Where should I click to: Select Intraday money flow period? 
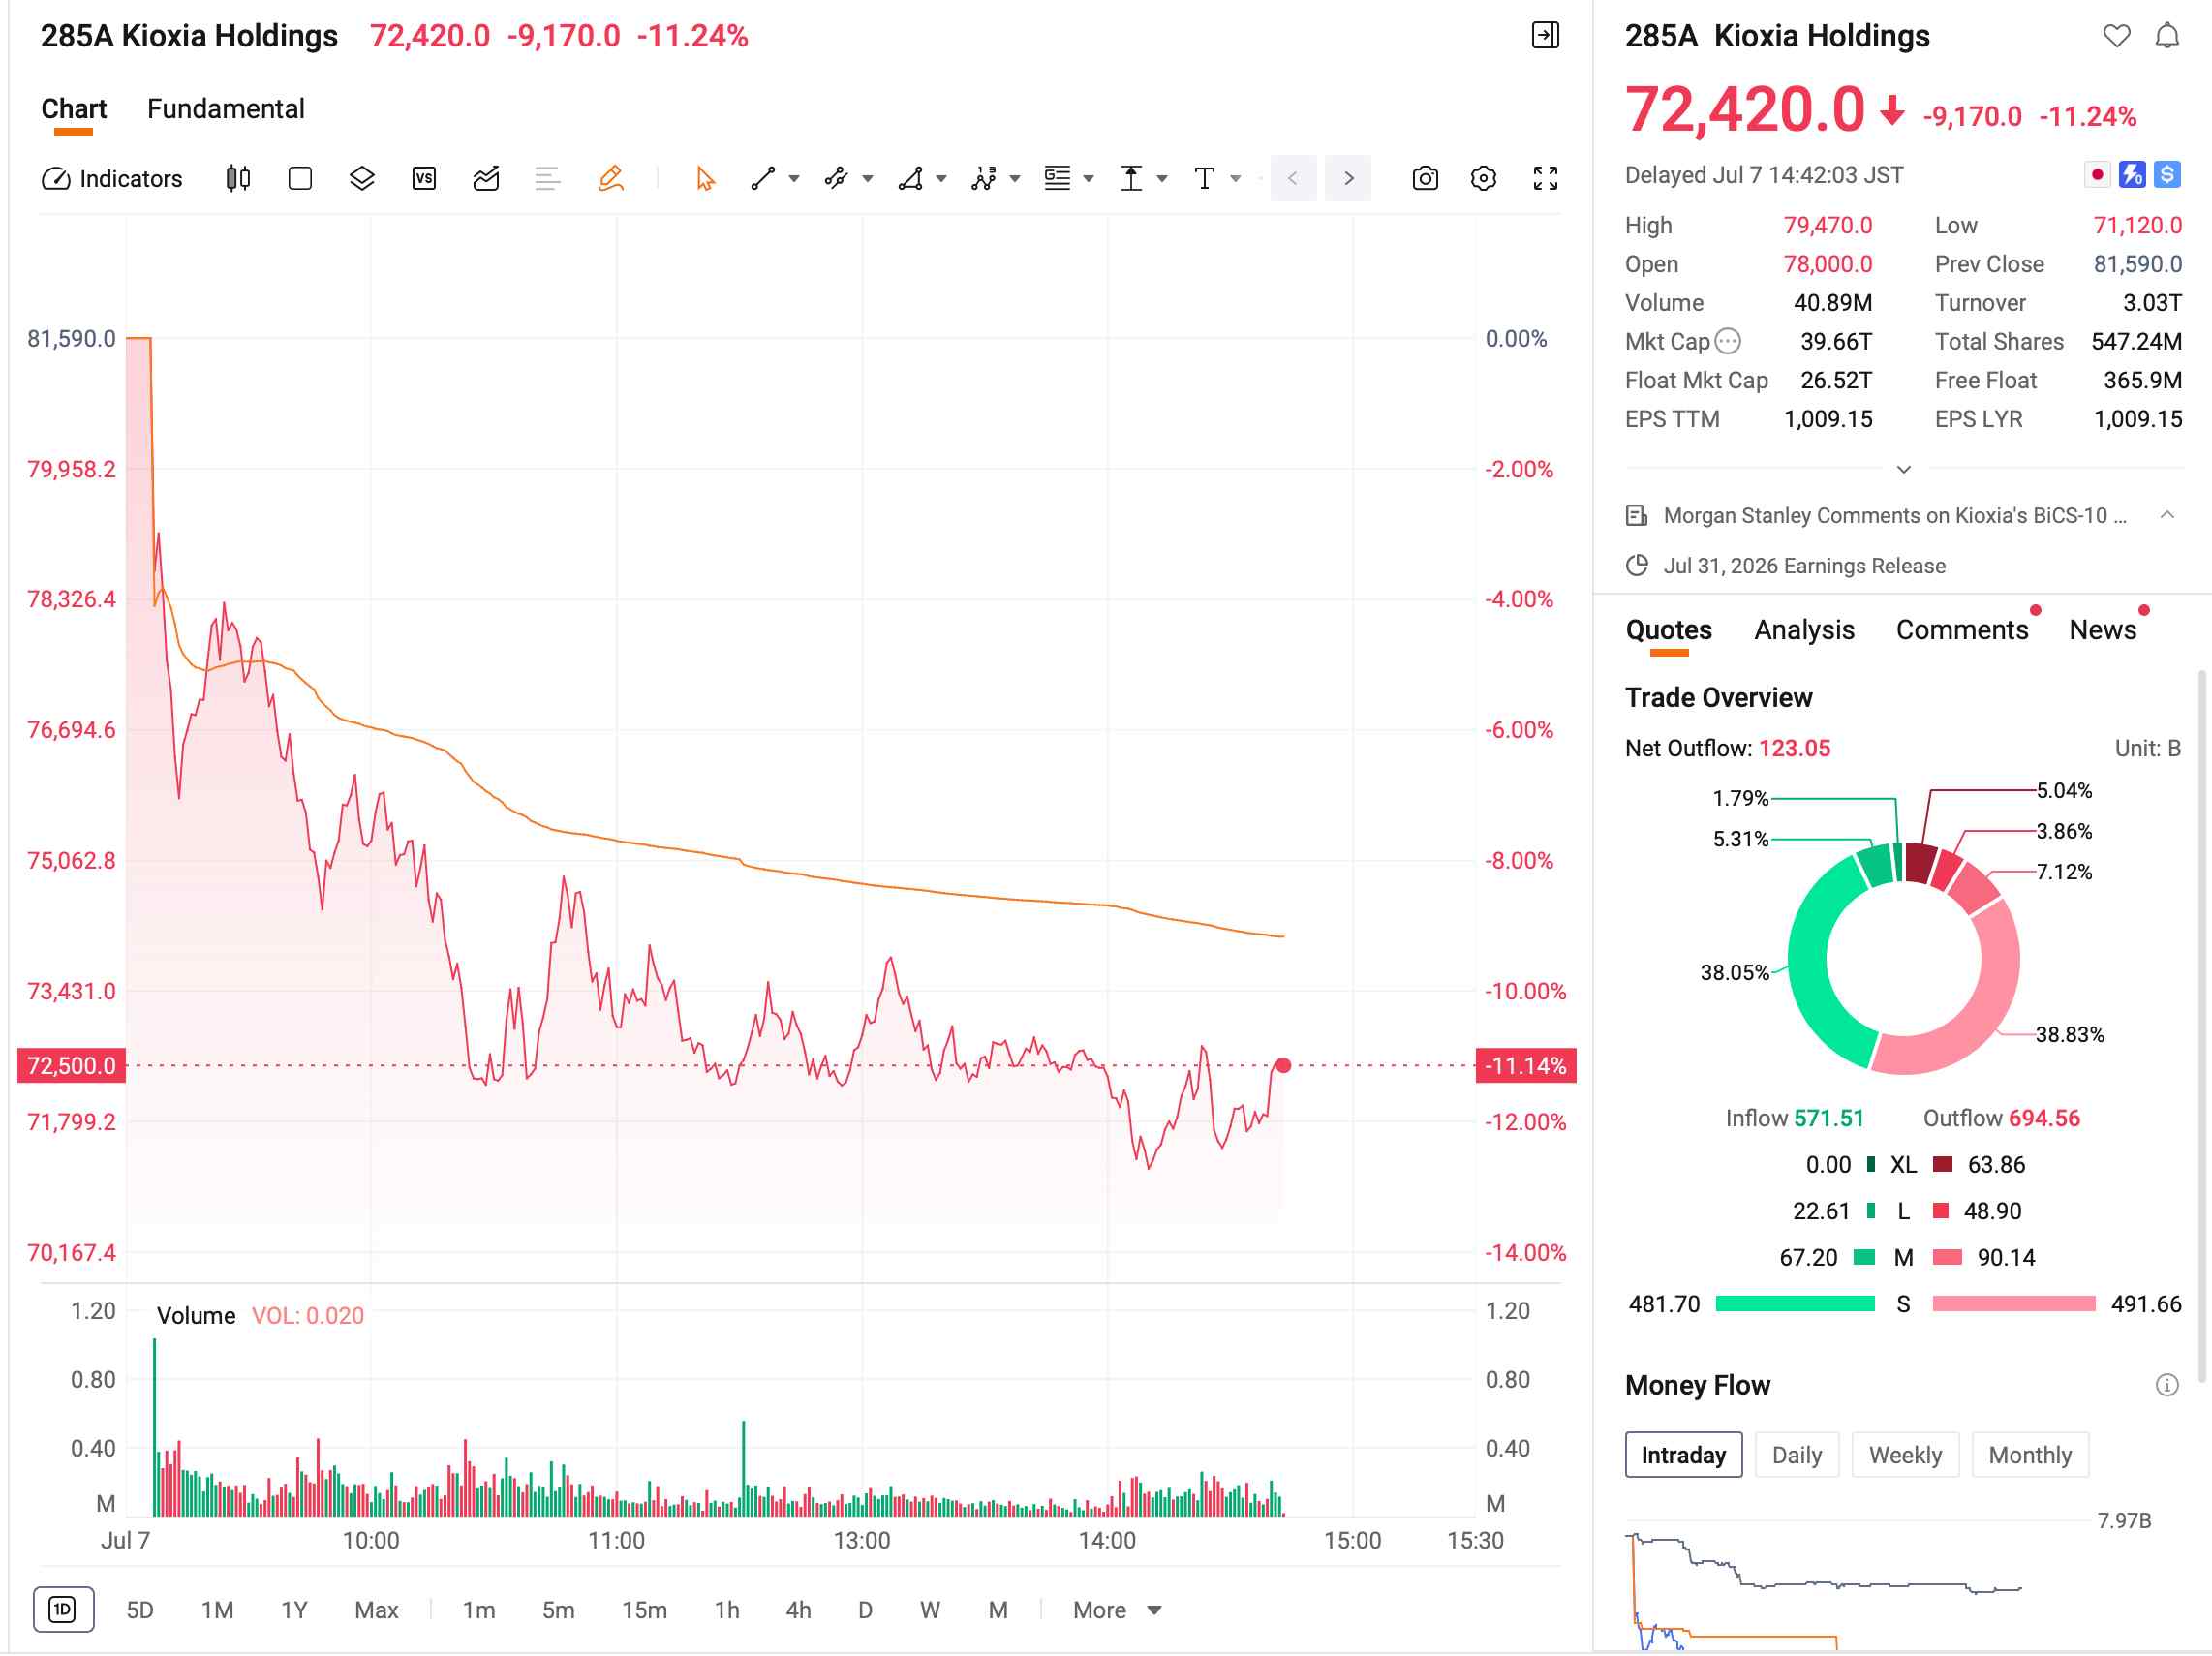point(1684,1455)
